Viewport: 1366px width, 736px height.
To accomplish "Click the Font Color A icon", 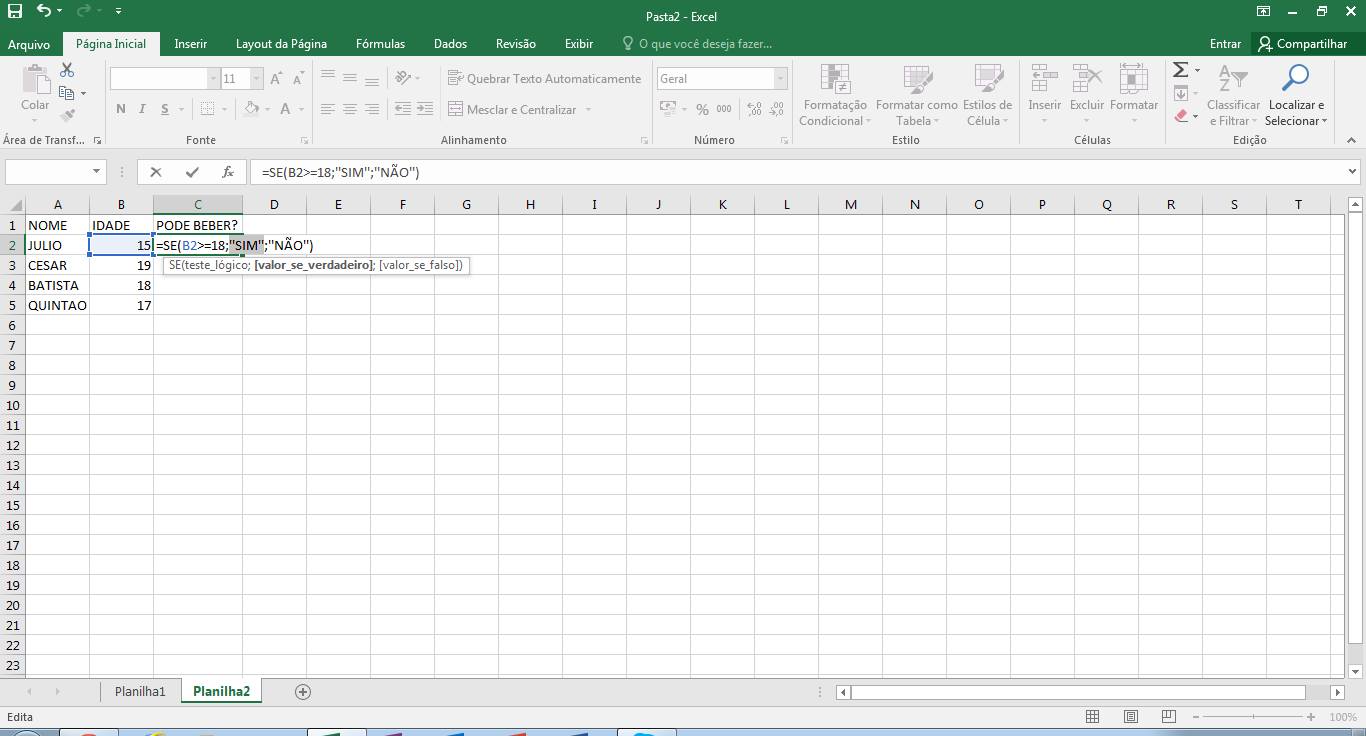I will [x=286, y=109].
